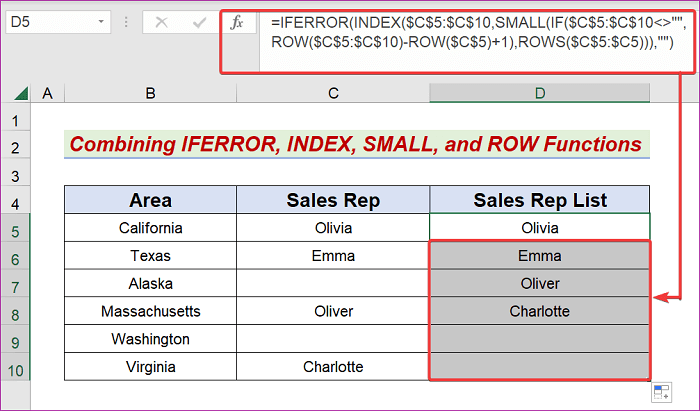Click the Insert Function fx icon
Viewport: 700px width, 411px height.
coord(237,23)
